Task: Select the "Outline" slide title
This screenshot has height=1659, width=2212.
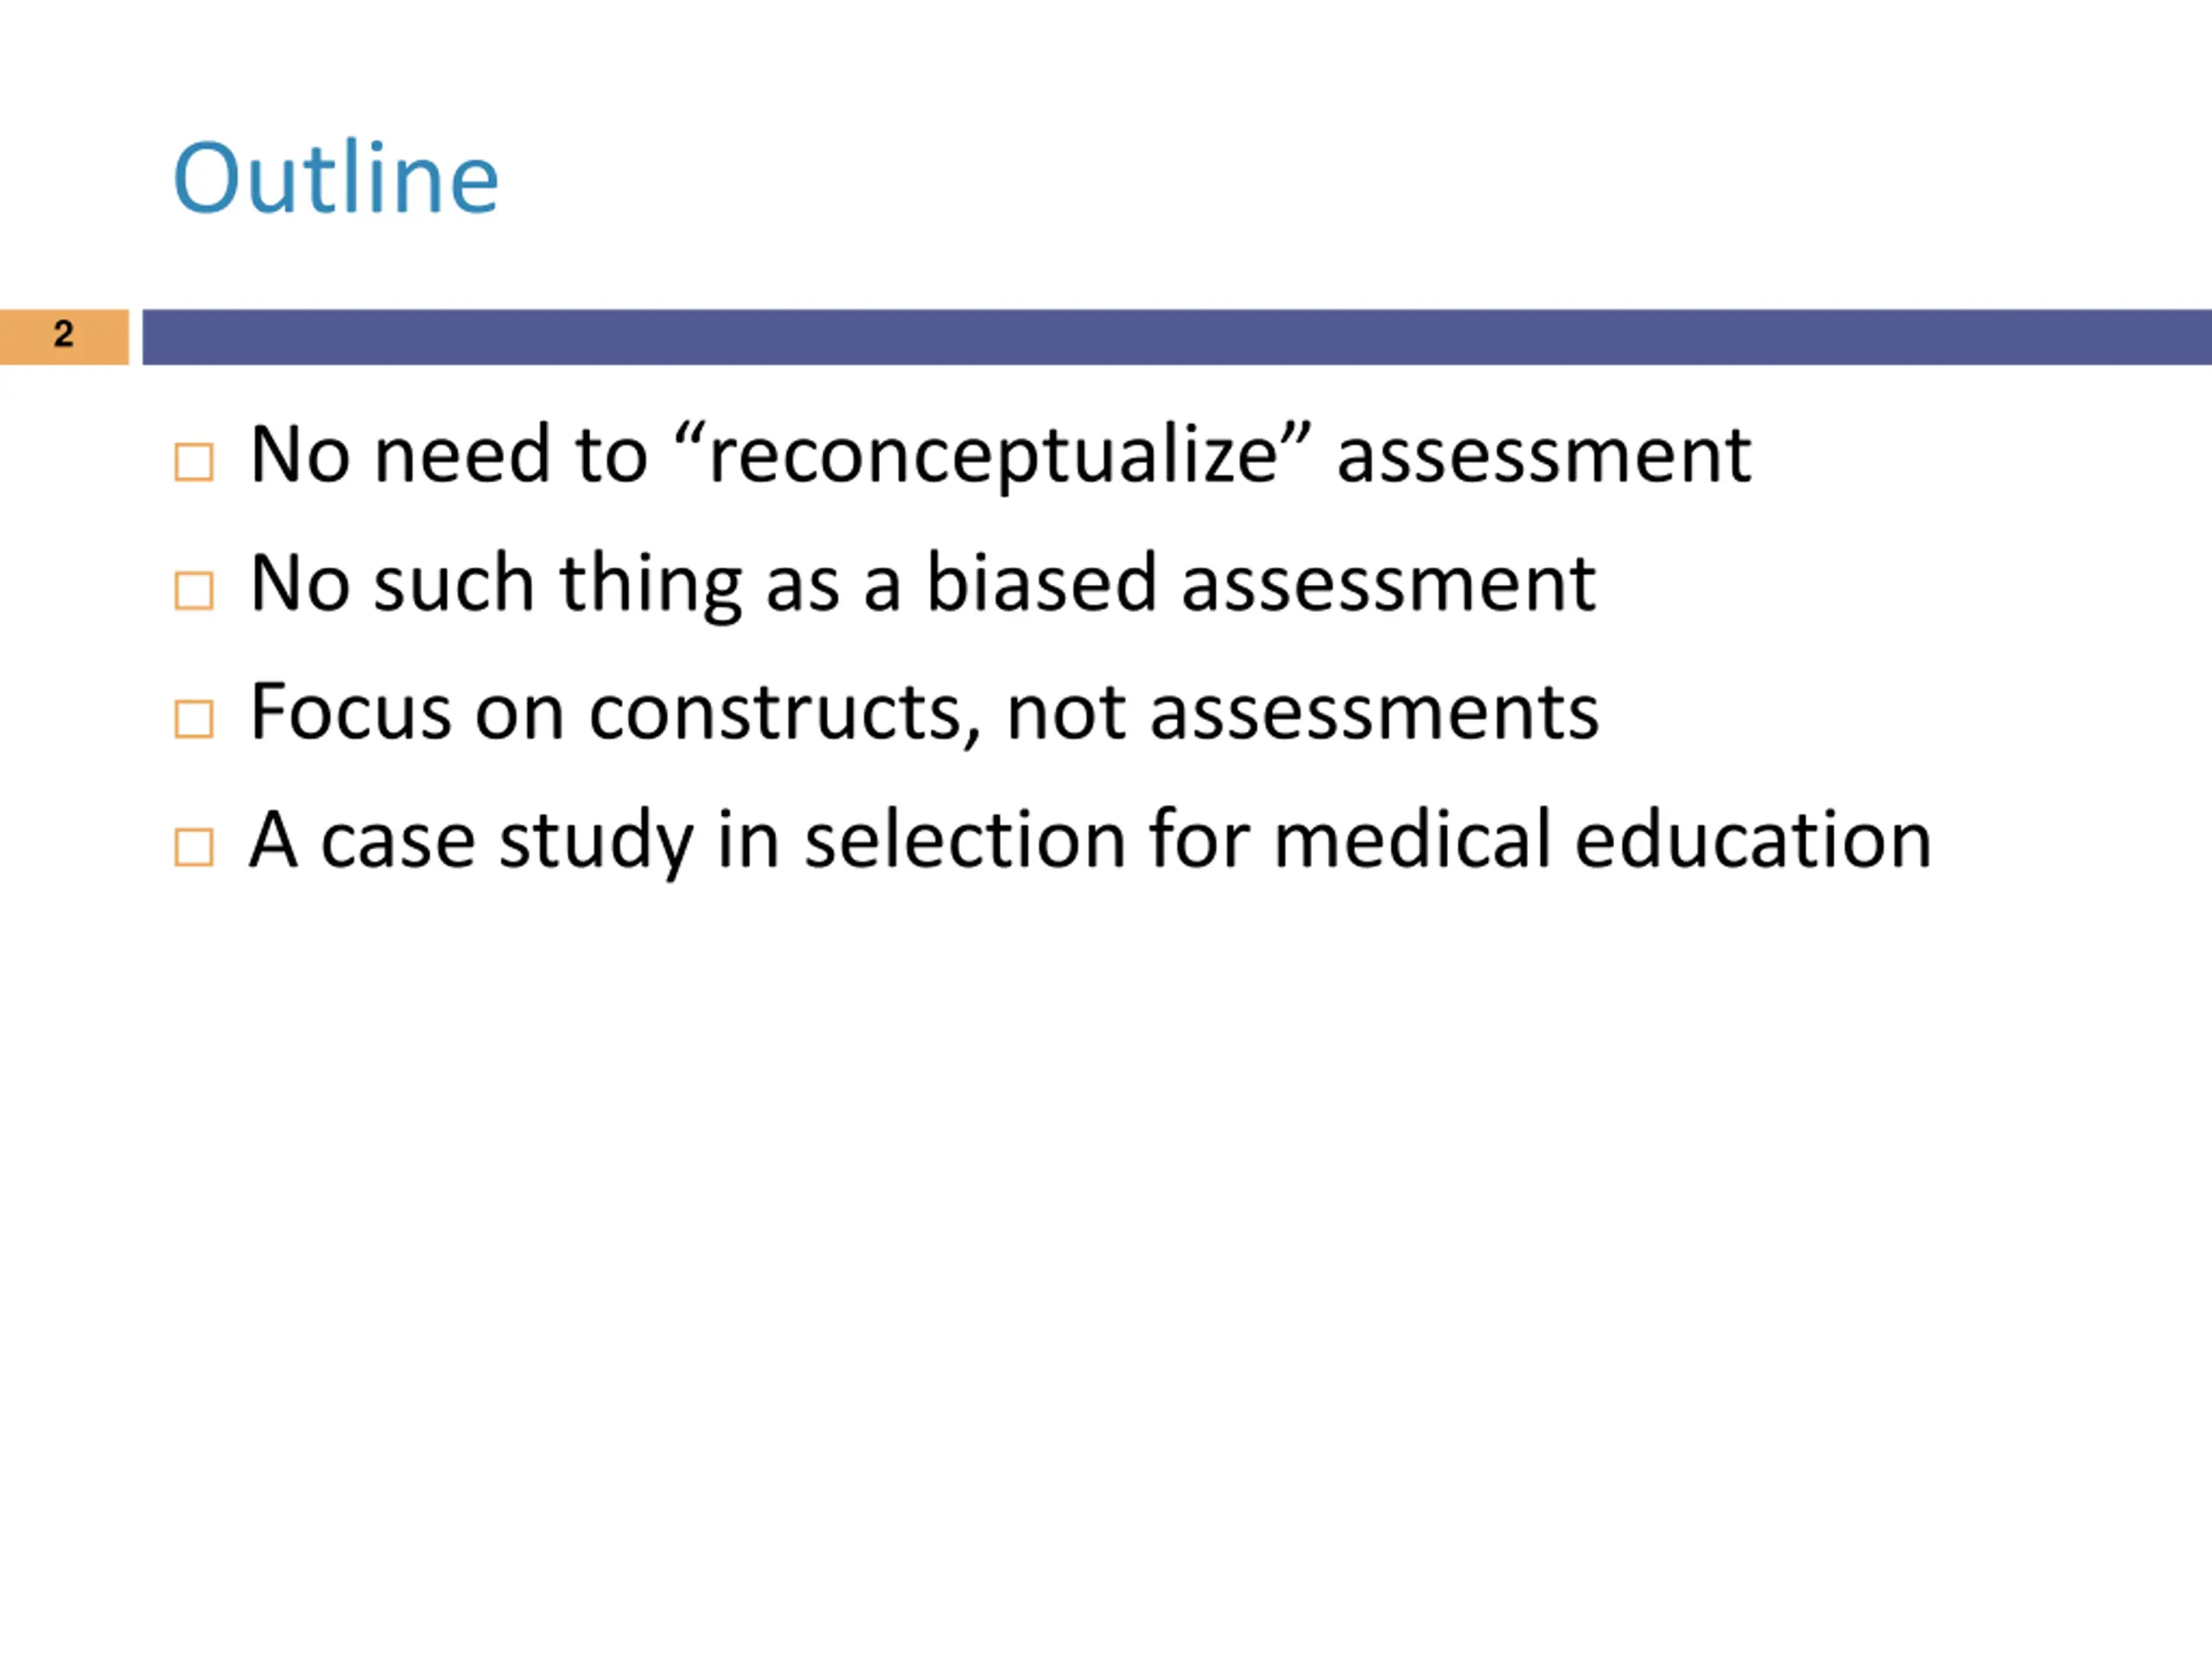Action: coord(336,178)
